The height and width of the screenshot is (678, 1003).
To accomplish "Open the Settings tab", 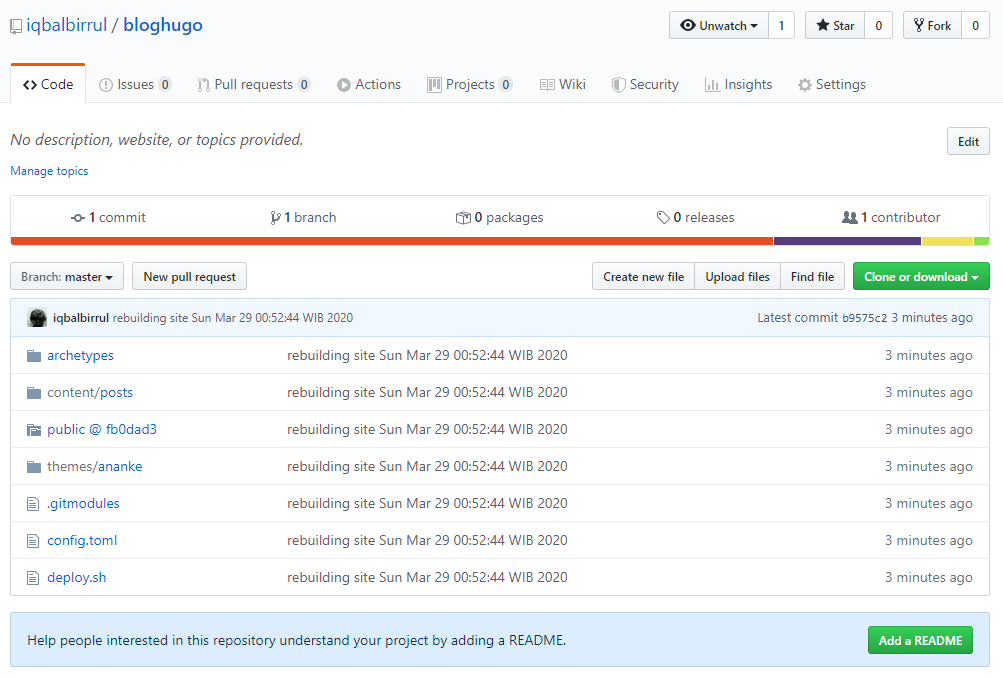I will pyautogui.click(x=831, y=85).
